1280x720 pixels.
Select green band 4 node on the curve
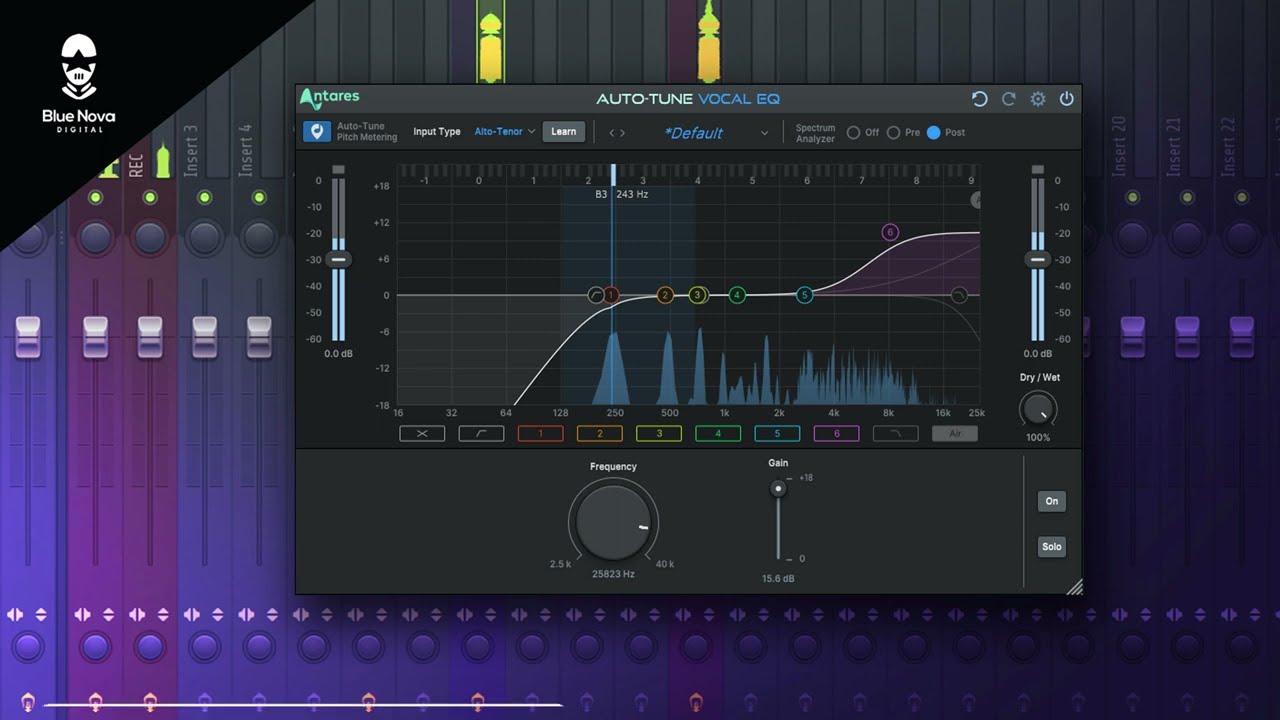coord(737,295)
